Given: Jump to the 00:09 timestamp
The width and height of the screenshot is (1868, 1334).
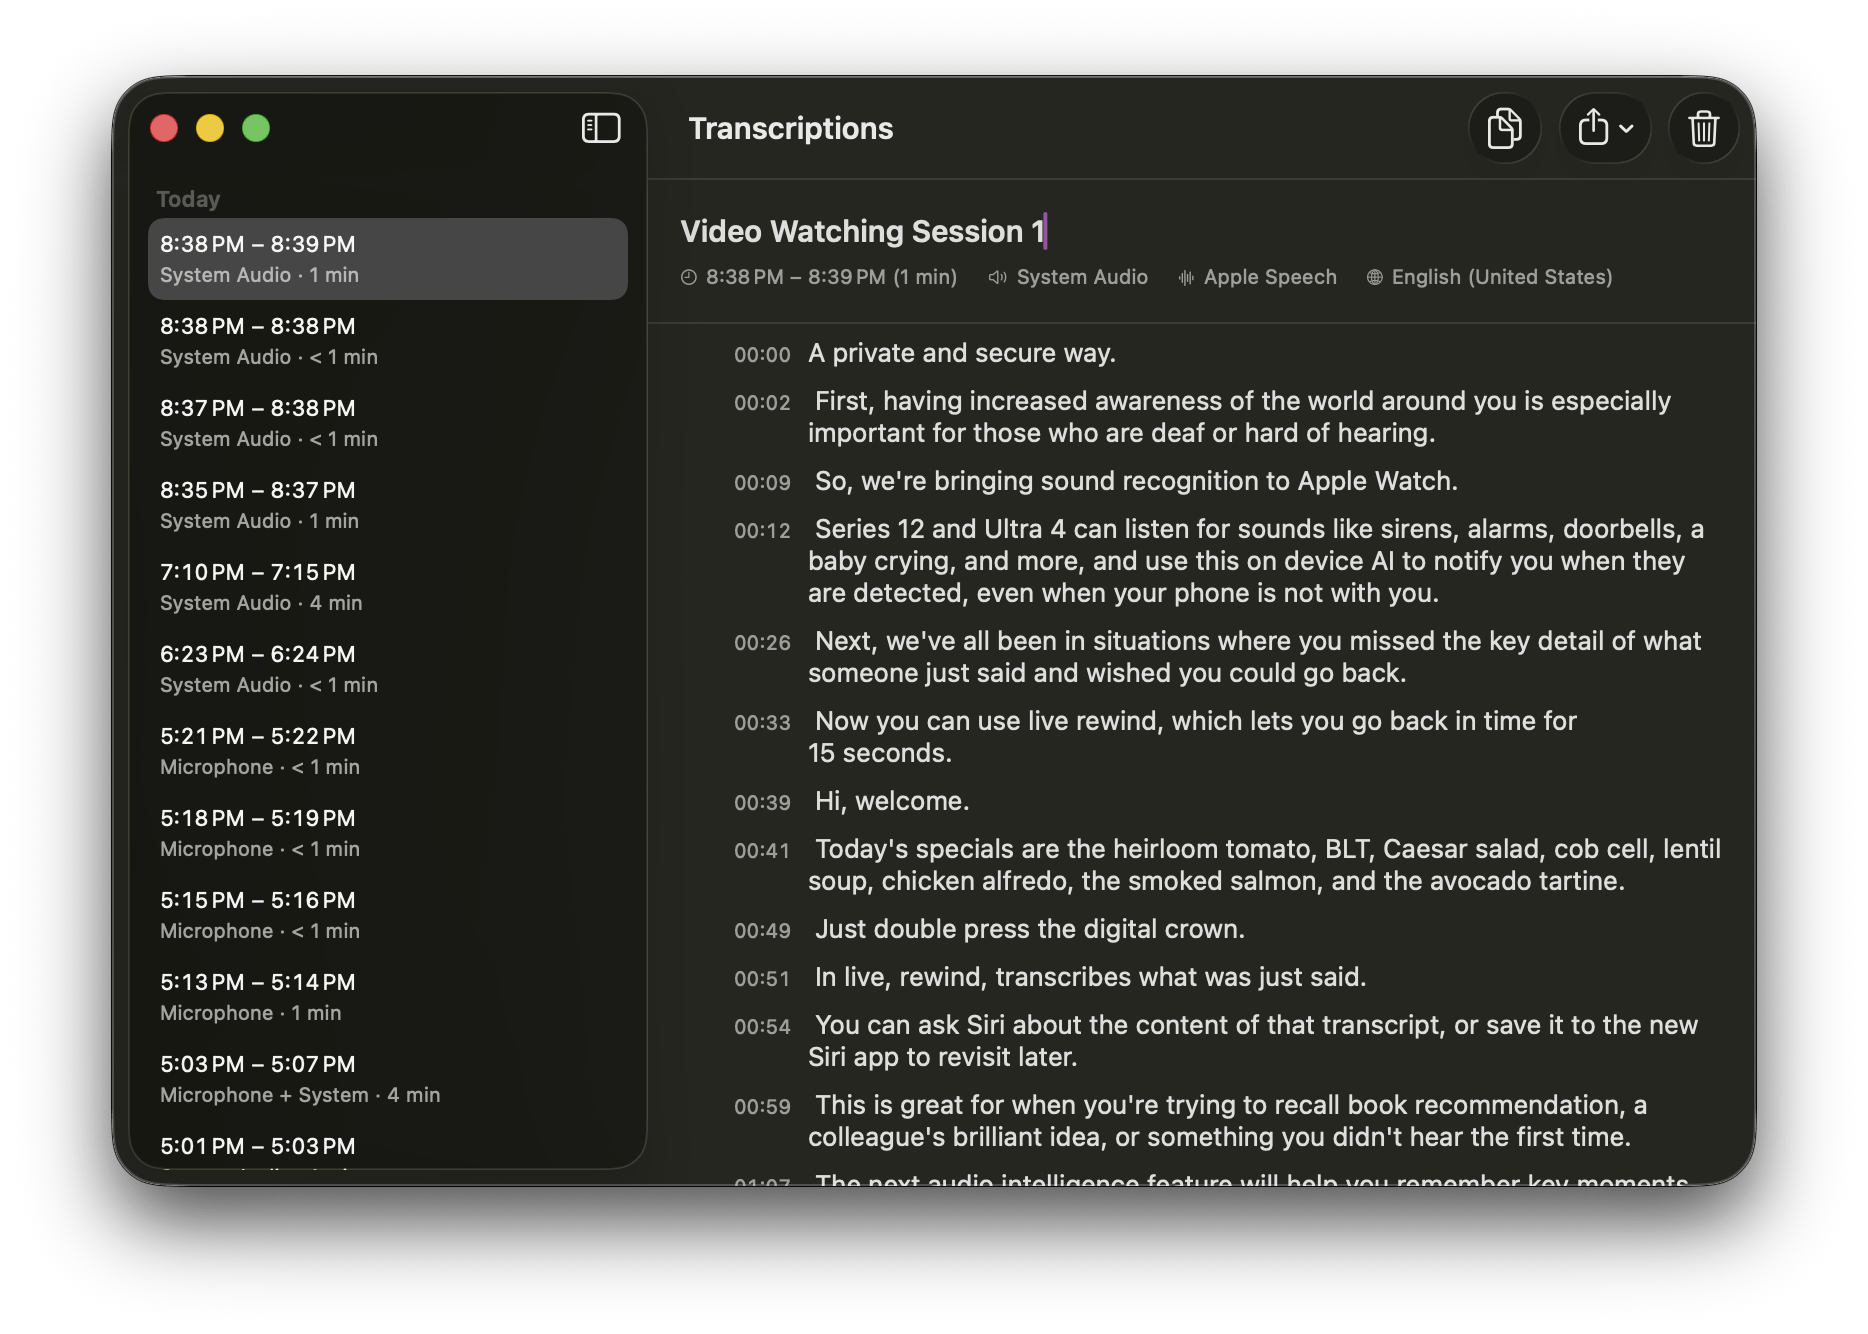Looking at the screenshot, I should (762, 483).
